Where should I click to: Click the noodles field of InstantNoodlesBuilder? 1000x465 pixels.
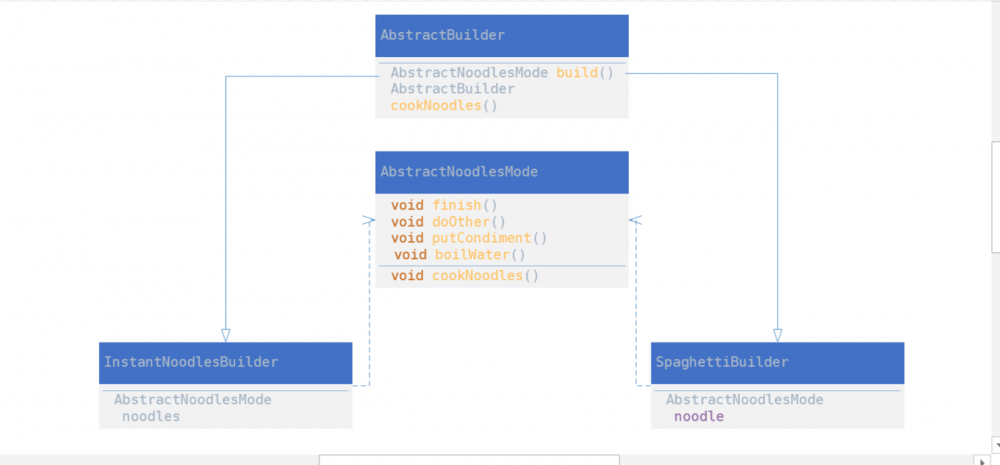pyautogui.click(x=151, y=416)
